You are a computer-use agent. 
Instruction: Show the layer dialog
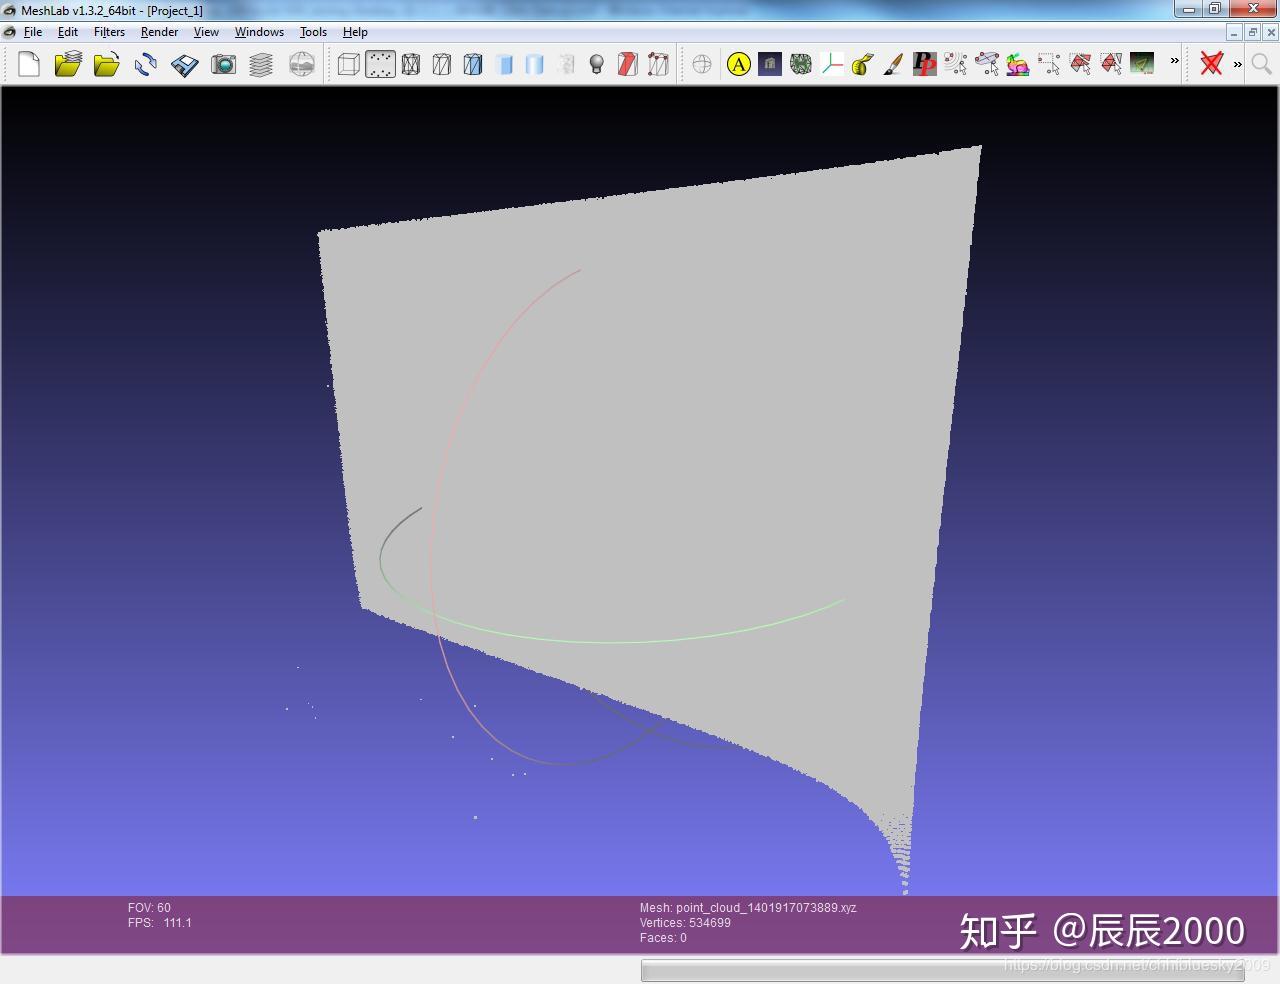tap(262, 64)
